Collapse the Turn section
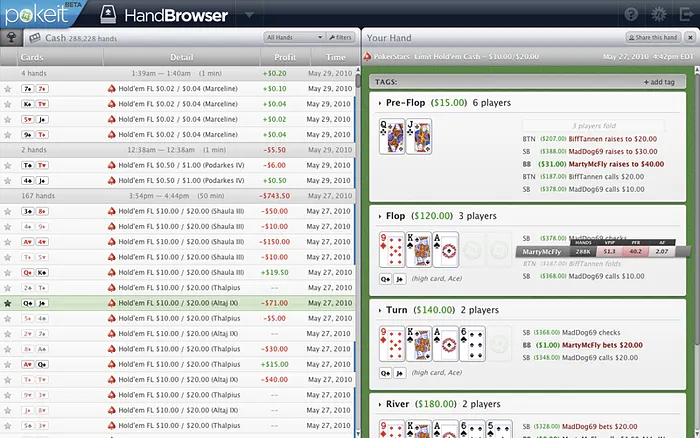The width and height of the screenshot is (700, 438). [x=380, y=310]
